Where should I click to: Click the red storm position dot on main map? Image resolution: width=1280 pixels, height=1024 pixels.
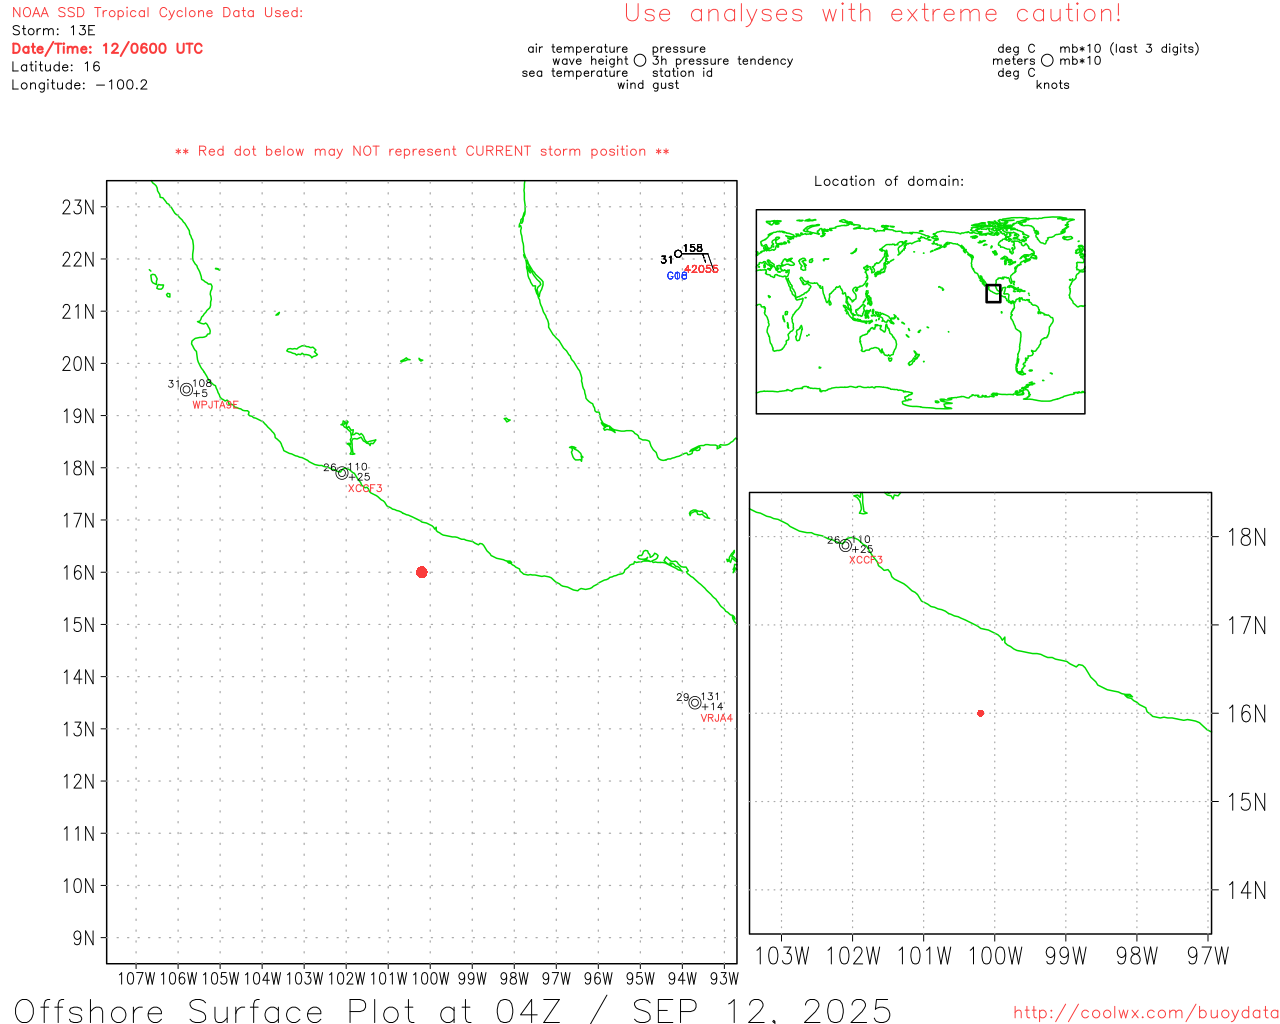[421, 572]
